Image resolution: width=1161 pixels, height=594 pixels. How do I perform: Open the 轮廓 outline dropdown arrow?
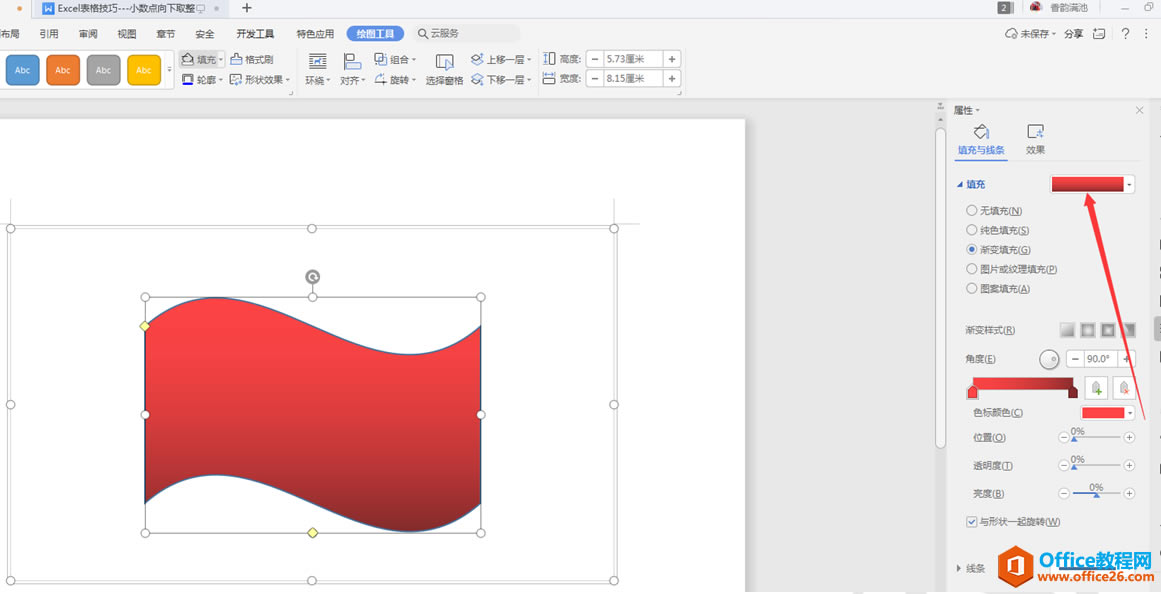tap(221, 80)
